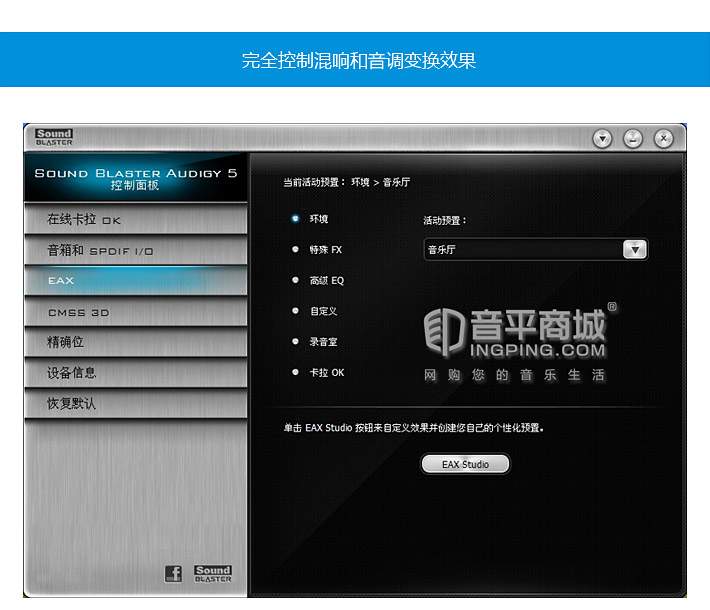Viewport: 710px width, 610px height.
Task: Click the Facebook icon in the sidebar
Action: coord(173,574)
